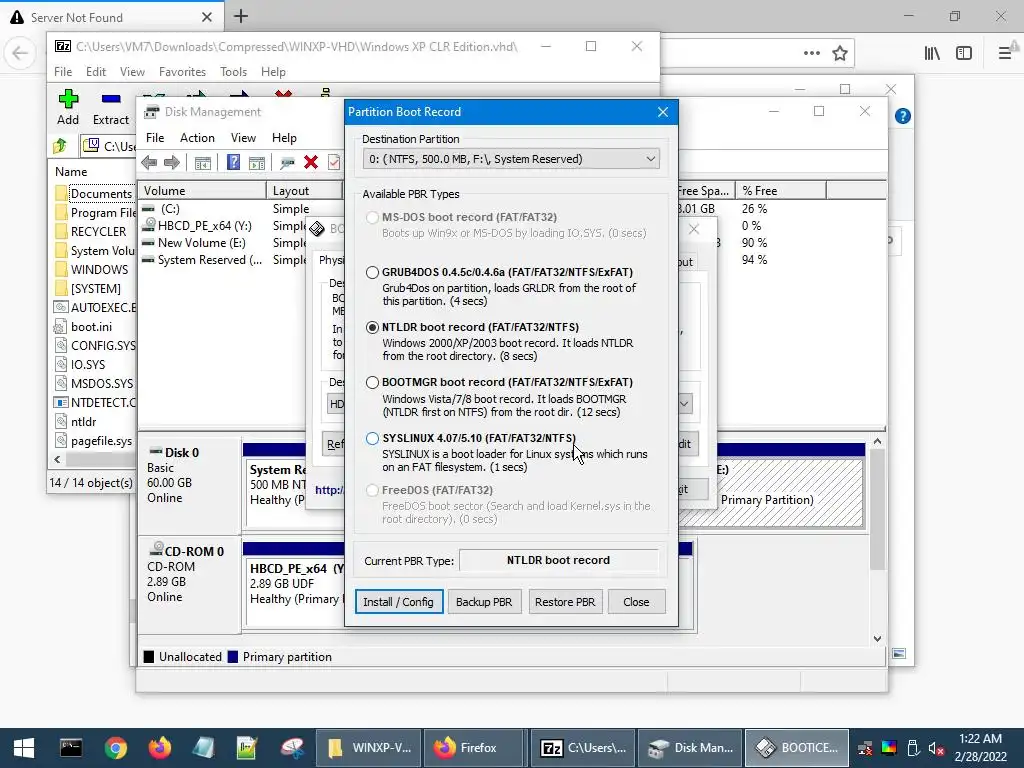Open Action menu in Disk Management

[x=197, y=138]
